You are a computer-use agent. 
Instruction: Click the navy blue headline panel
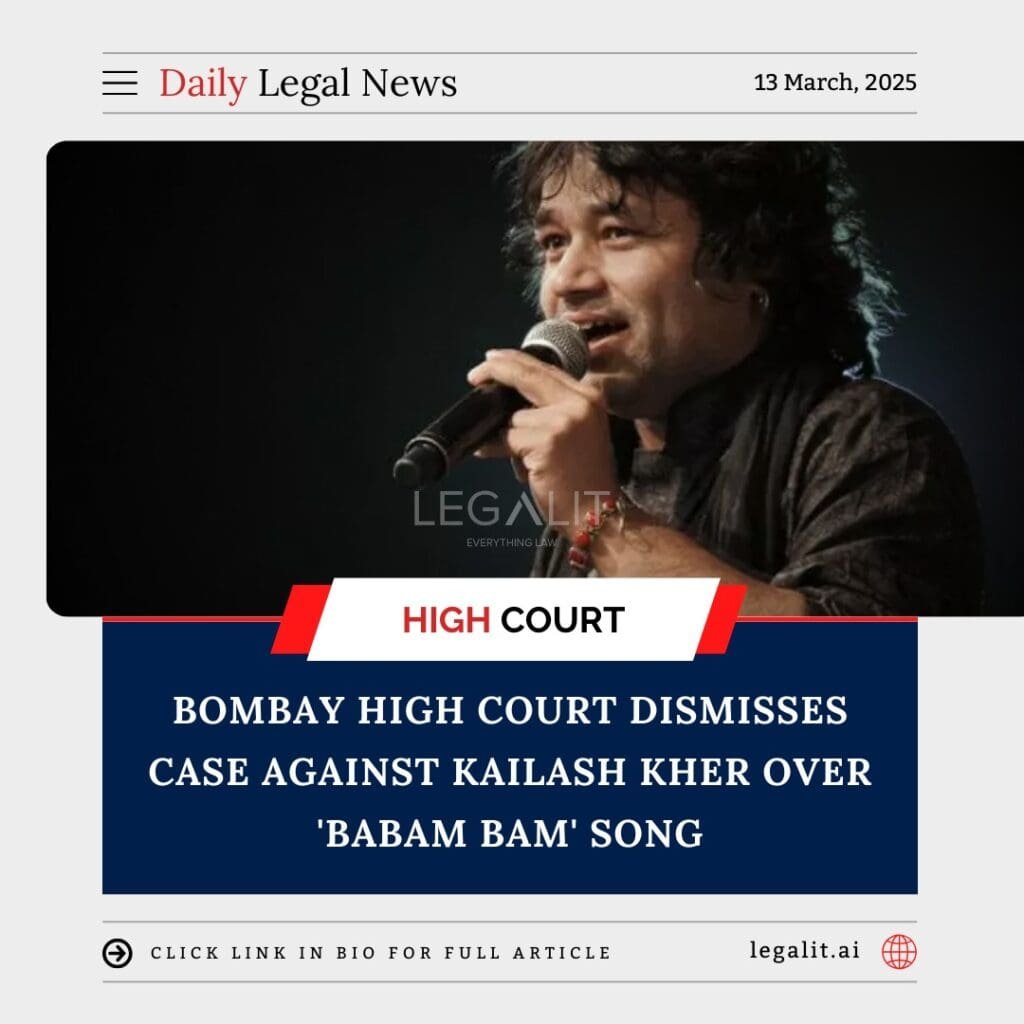click(x=510, y=756)
